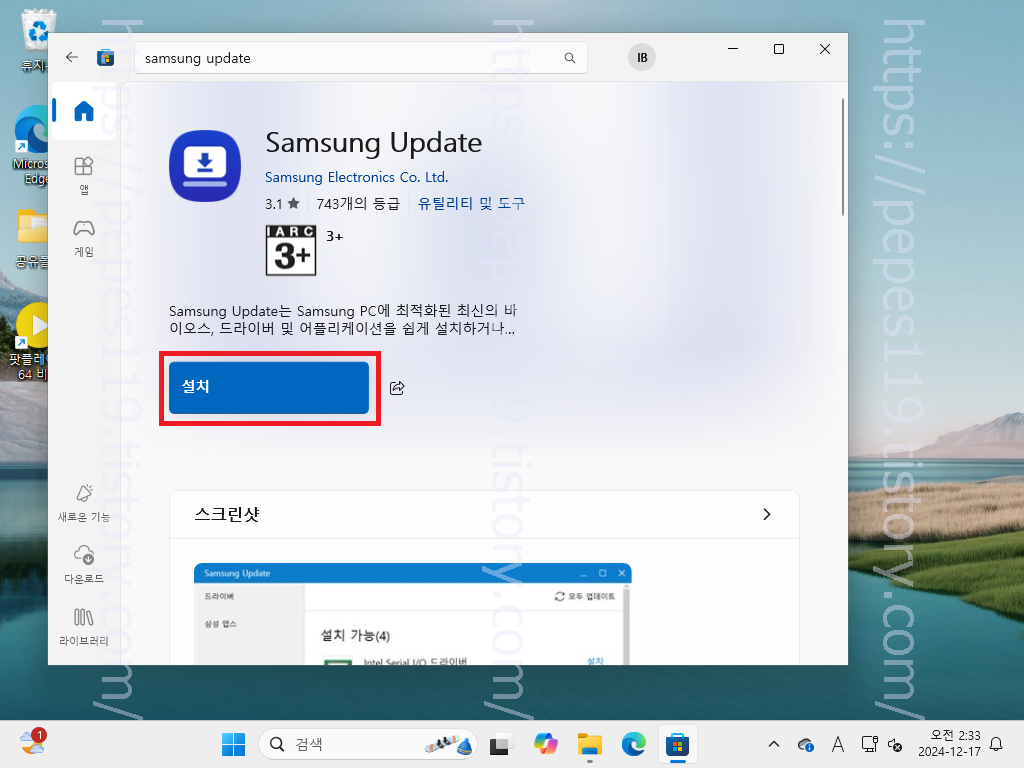The height and width of the screenshot is (768, 1024).
Task: Open Downloads (다운로드) in sidebar
Action: (x=84, y=564)
